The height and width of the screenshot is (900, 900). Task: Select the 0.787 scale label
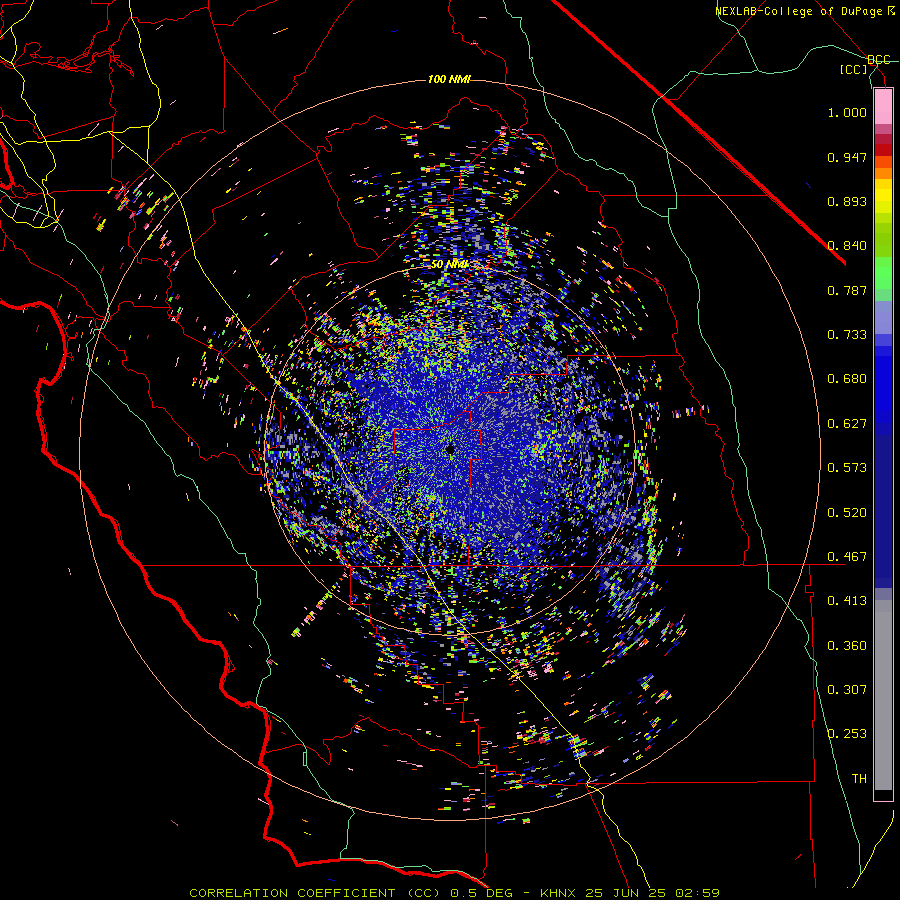[x=847, y=290]
